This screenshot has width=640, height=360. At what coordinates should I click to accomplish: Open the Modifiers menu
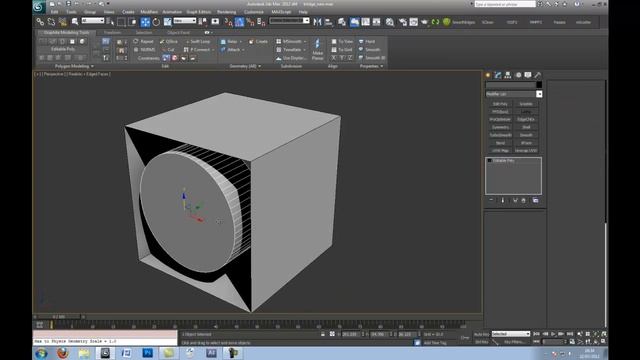click(149, 12)
